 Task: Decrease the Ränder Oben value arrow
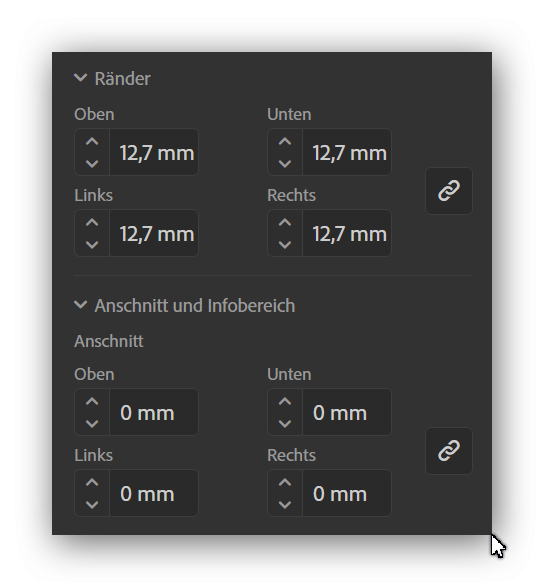coord(92,164)
